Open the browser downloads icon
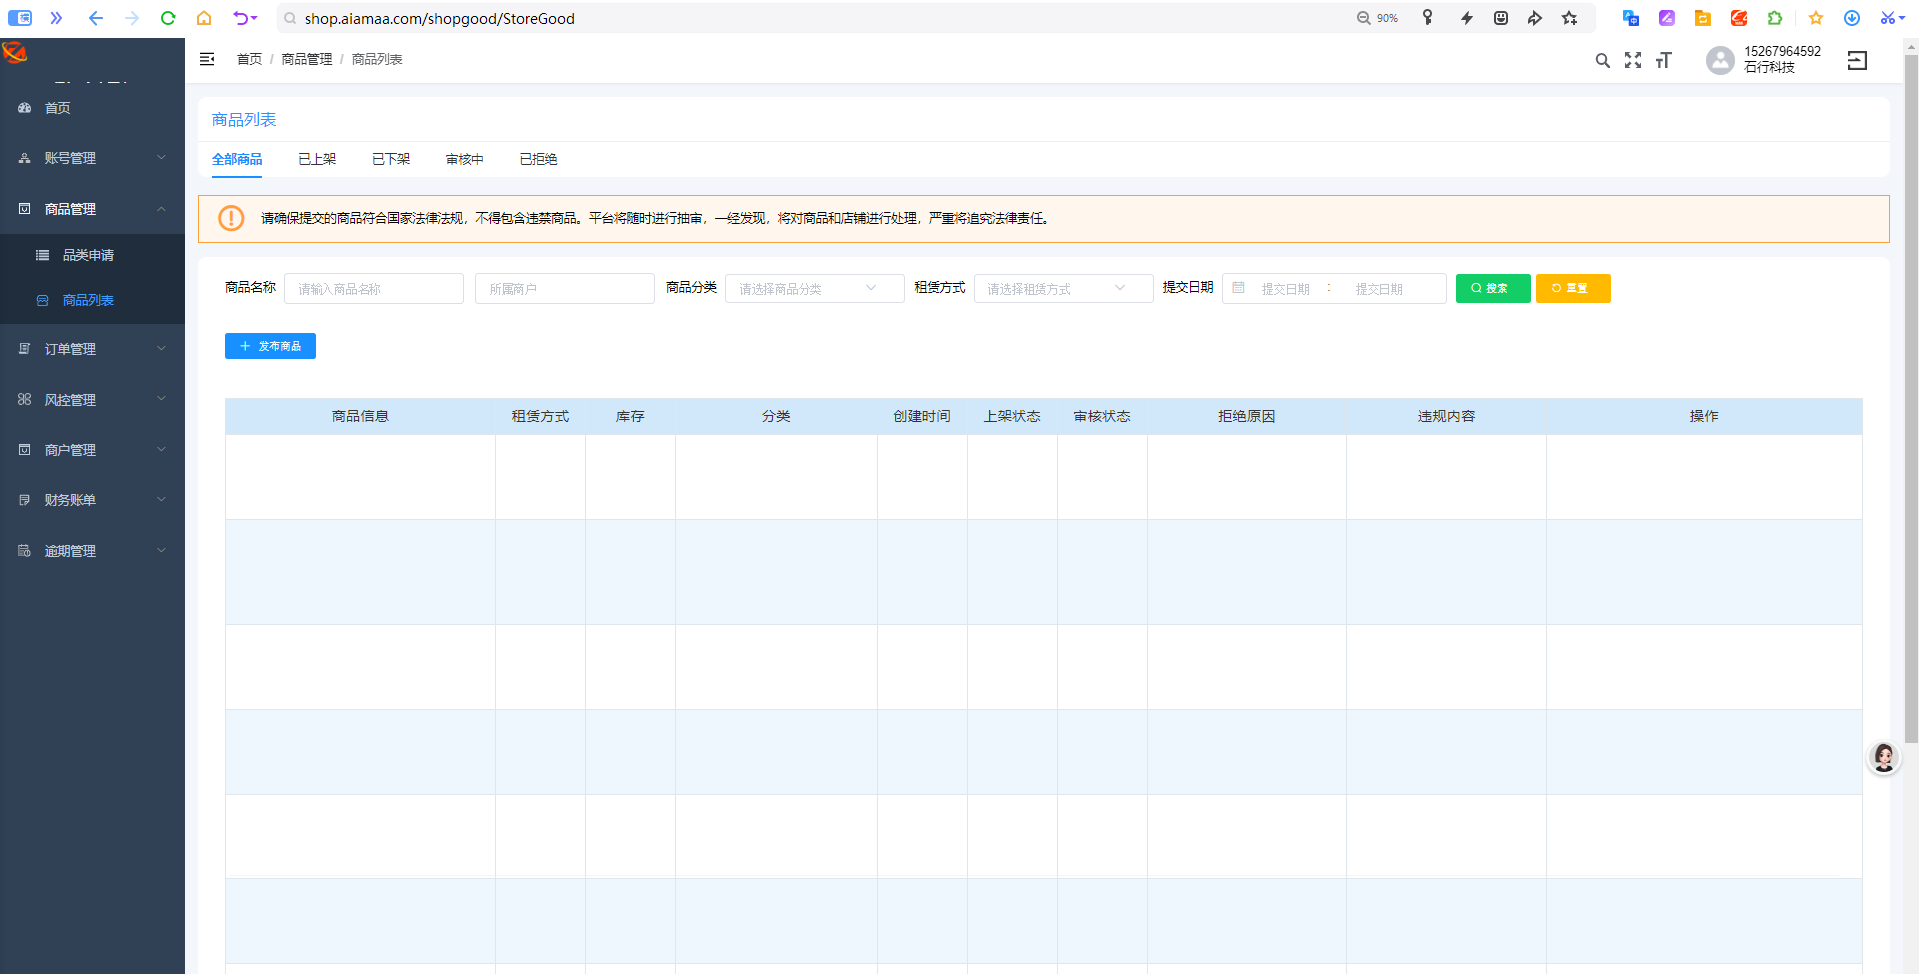 [1852, 18]
